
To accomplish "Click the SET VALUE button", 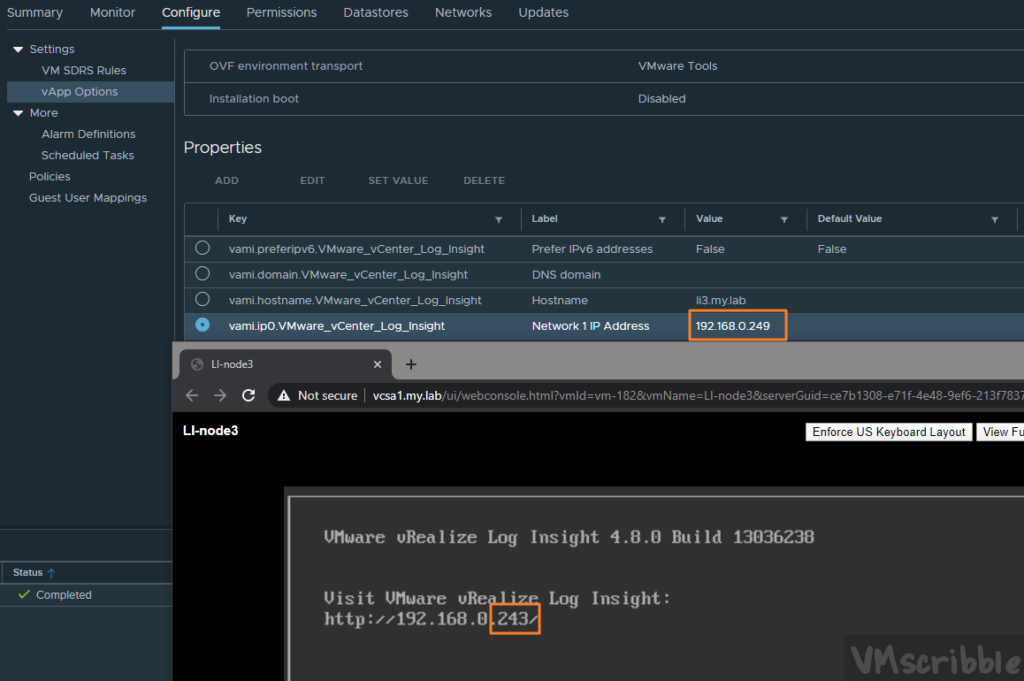I will click(398, 181).
